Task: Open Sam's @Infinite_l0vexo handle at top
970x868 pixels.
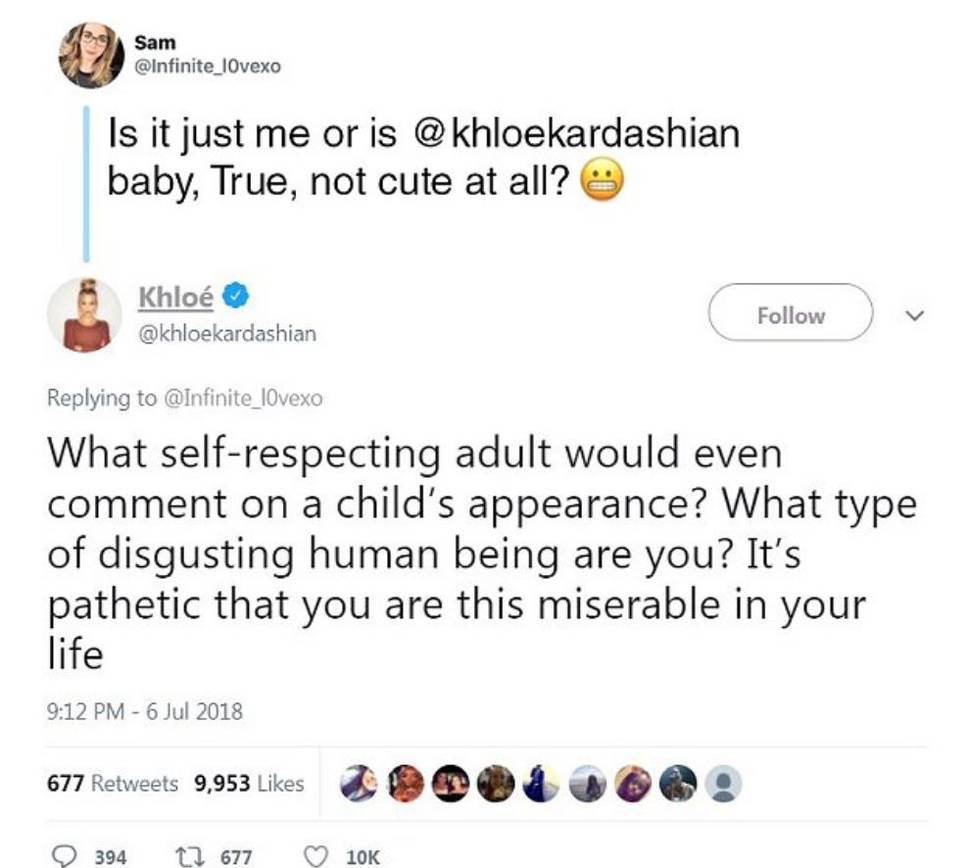Action: tap(208, 66)
